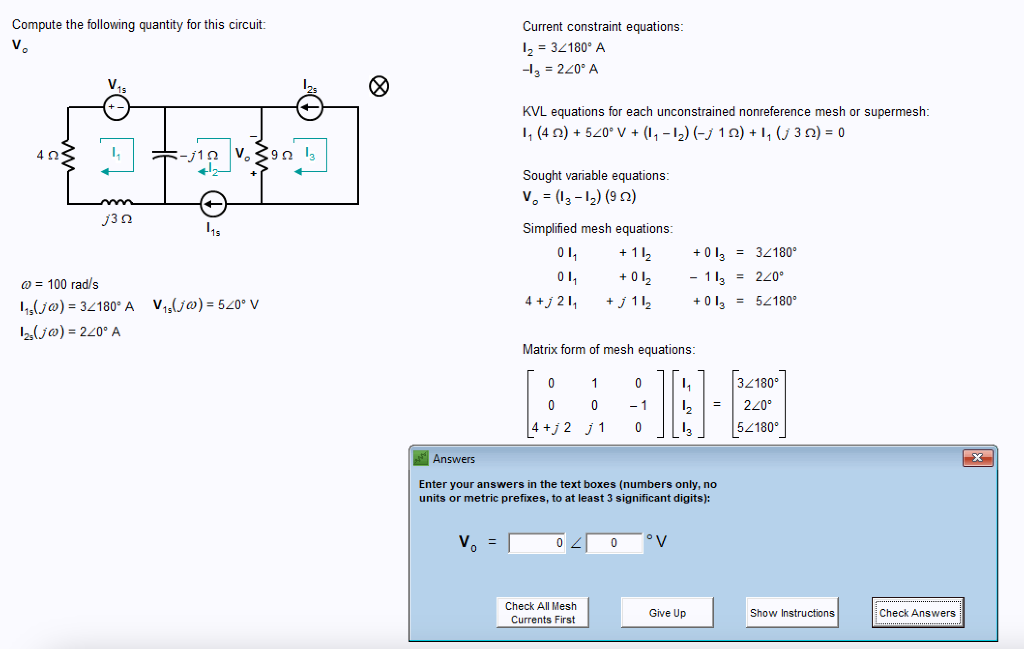The image size is (1024, 649).
Task: Select the I1 mesh current arrow
Action: [x=118, y=154]
